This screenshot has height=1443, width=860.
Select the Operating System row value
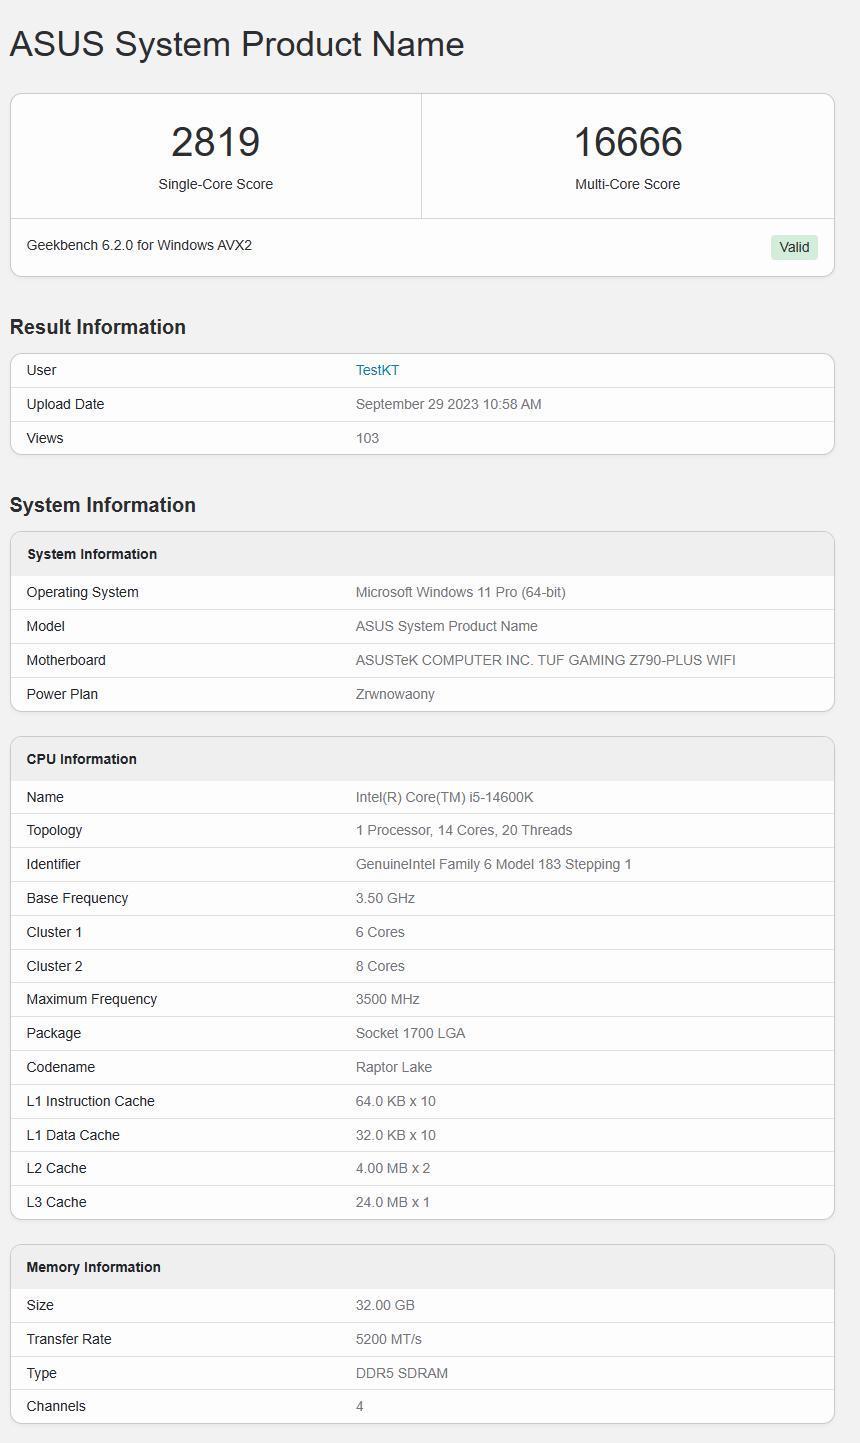point(461,592)
